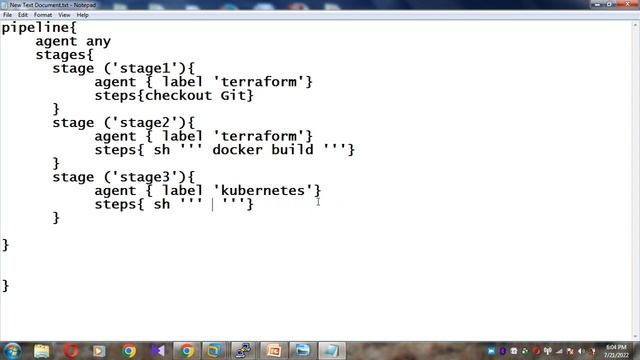Click the stage ('stage1'){ line
Viewport: 640px width, 360px height.
point(124,68)
